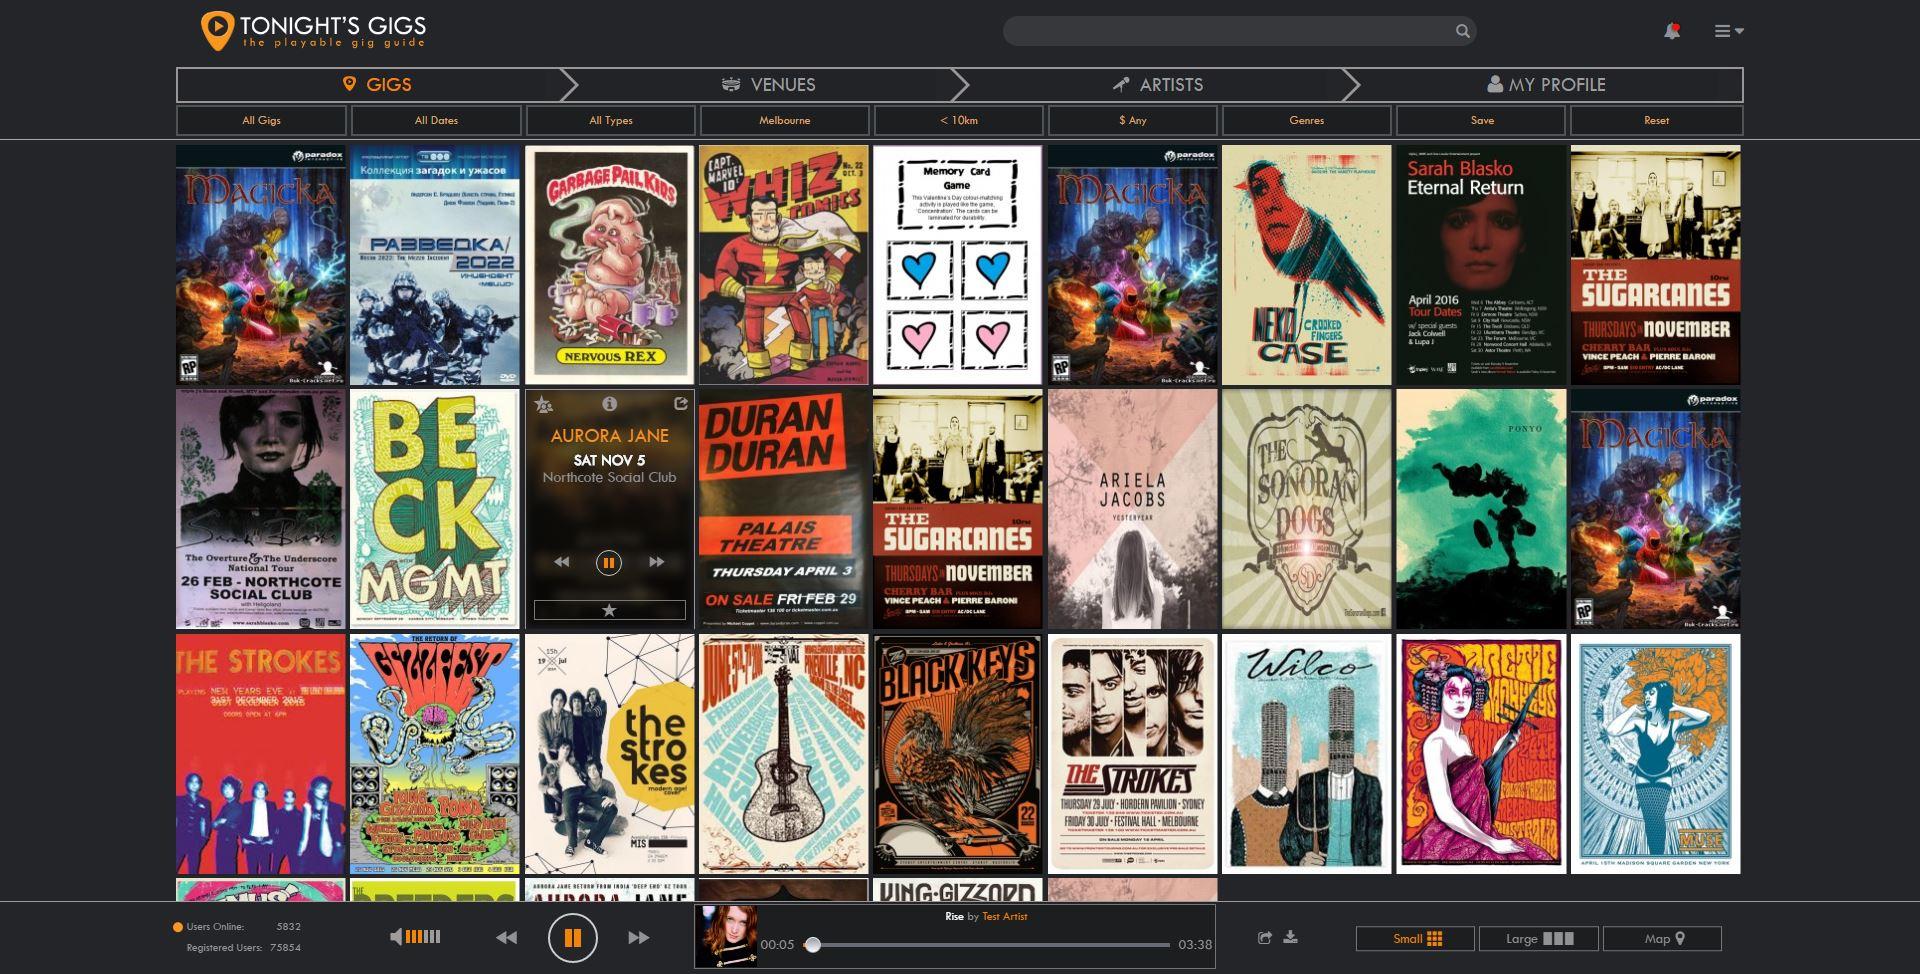1920x974 pixels.
Task: Open the All Gigs filter
Action: 261,120
